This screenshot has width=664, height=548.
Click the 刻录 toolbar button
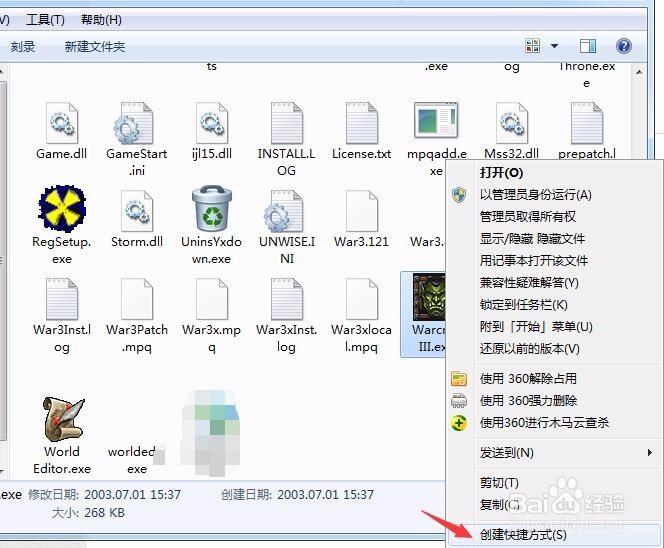[x=23, y=46]
